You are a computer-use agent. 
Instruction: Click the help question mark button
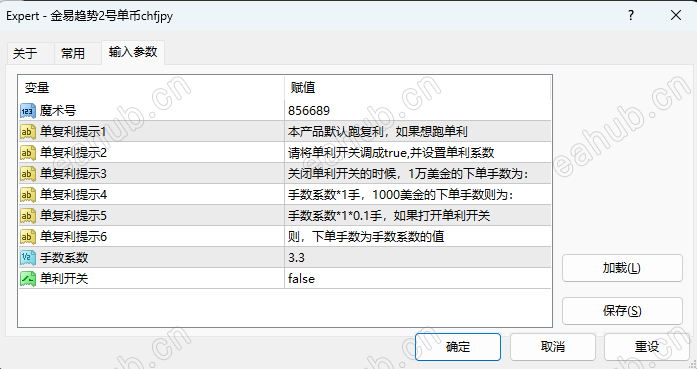click(631, 16)
